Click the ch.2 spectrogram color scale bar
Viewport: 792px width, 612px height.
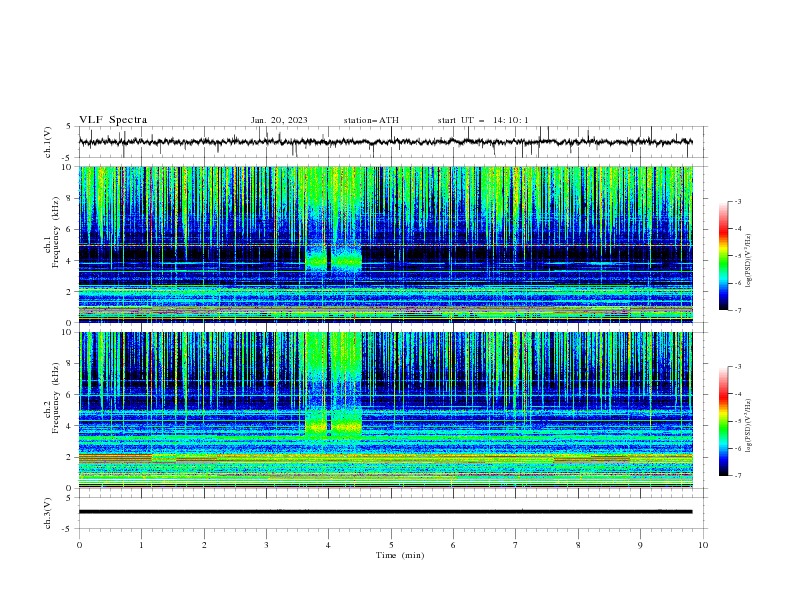pyautogui.click(x=723, y=421)
